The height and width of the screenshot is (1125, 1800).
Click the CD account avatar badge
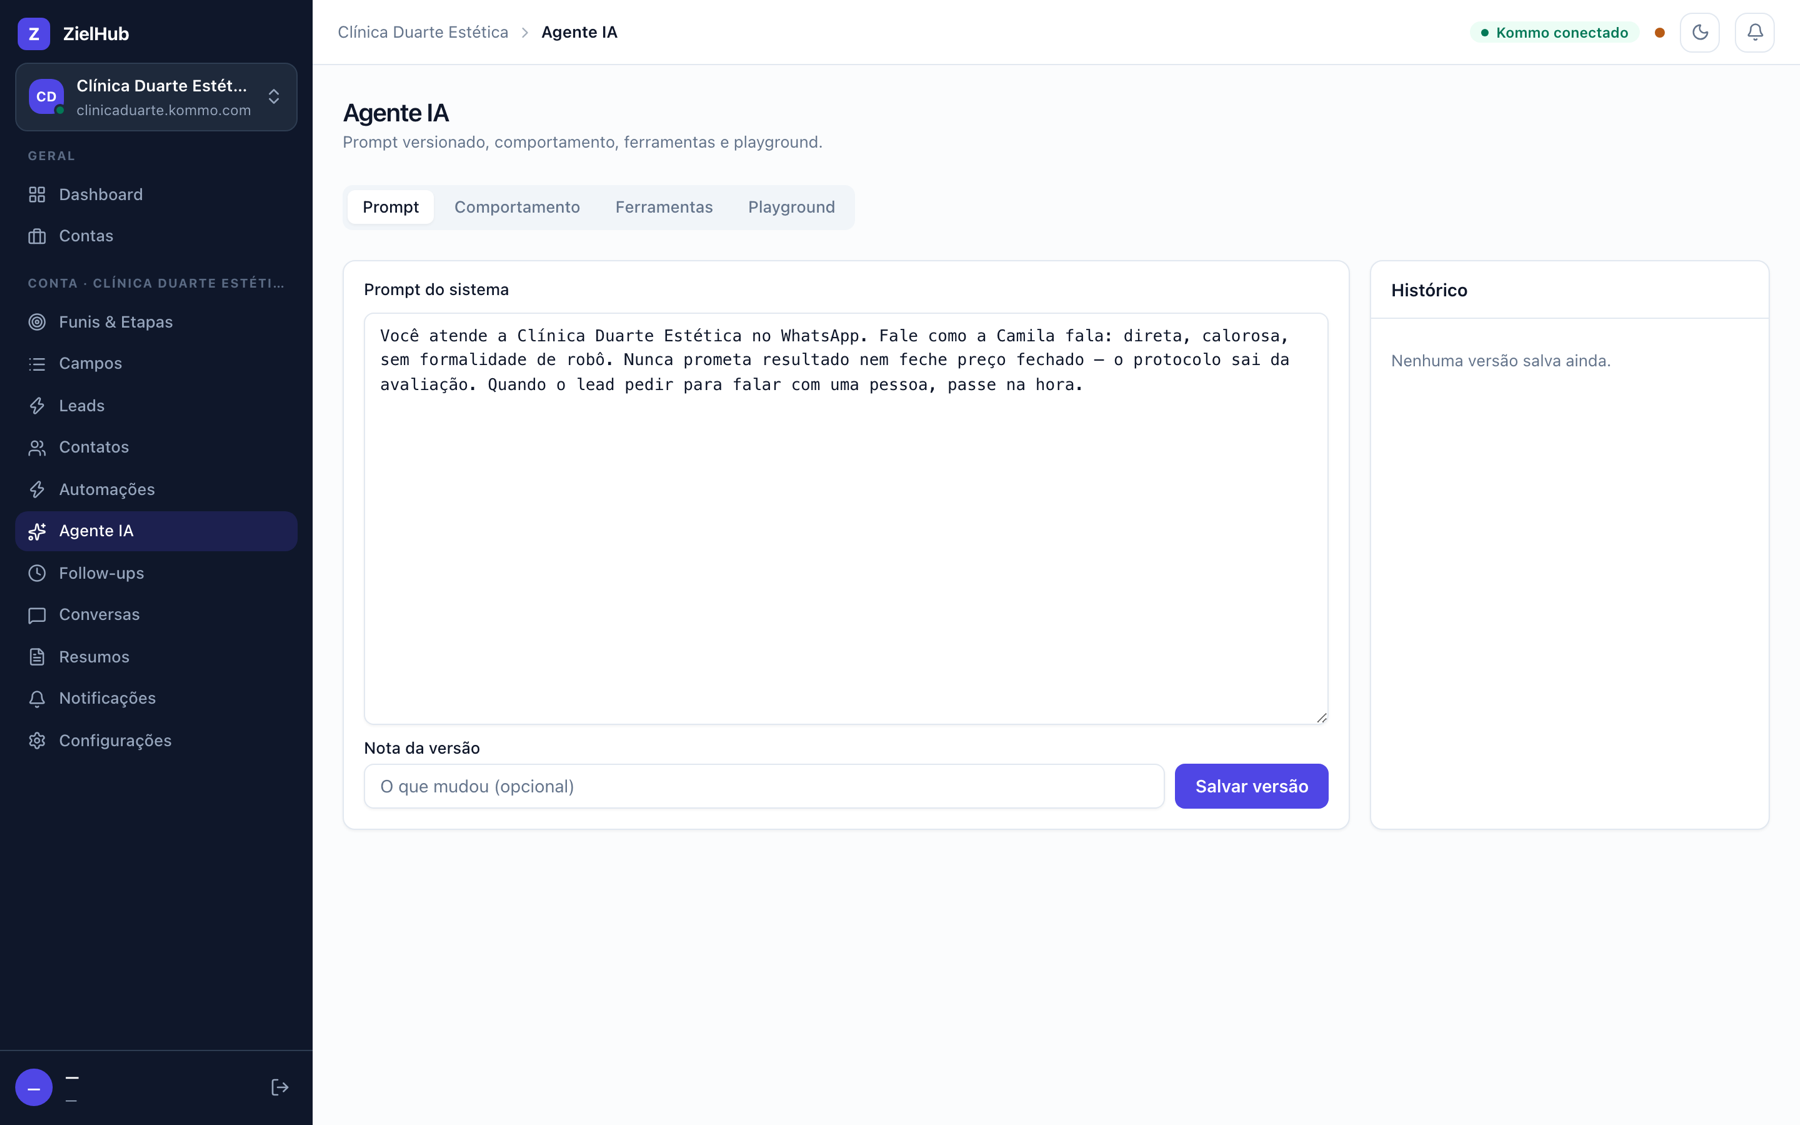click(x=46, y=97)
